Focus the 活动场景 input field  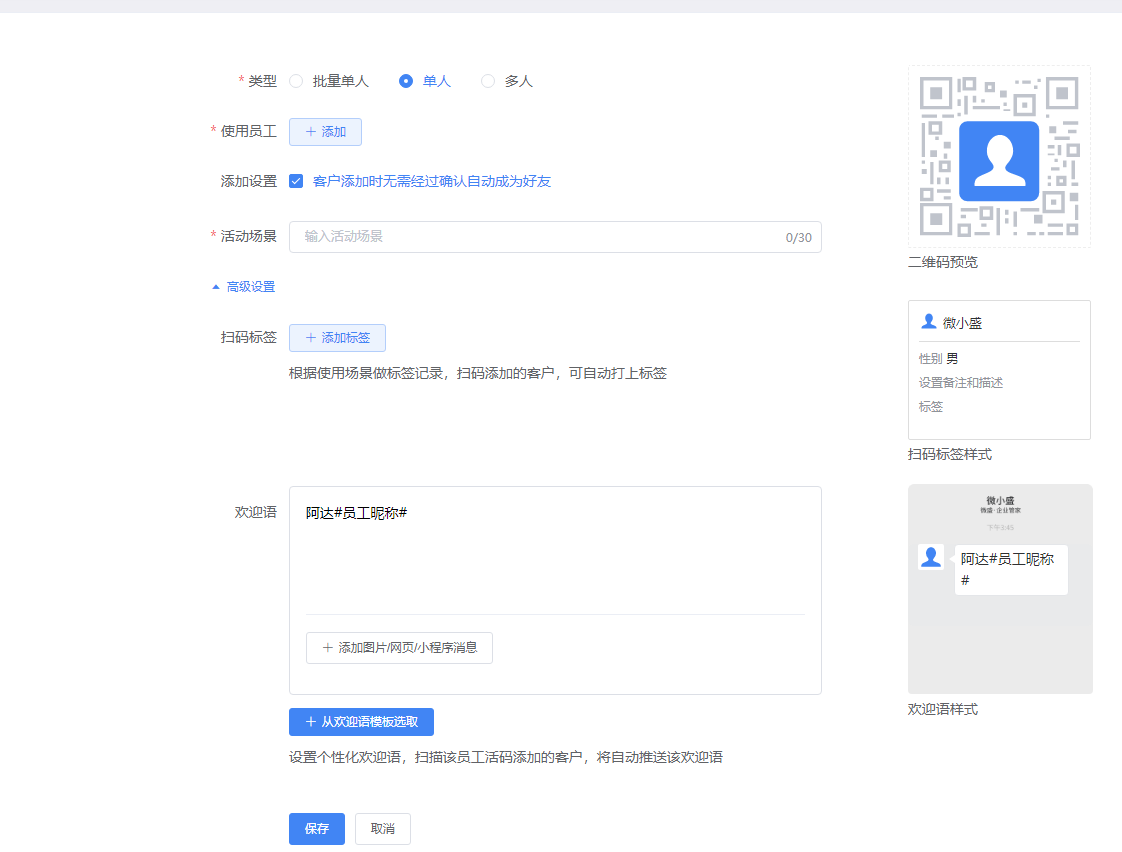540,237
